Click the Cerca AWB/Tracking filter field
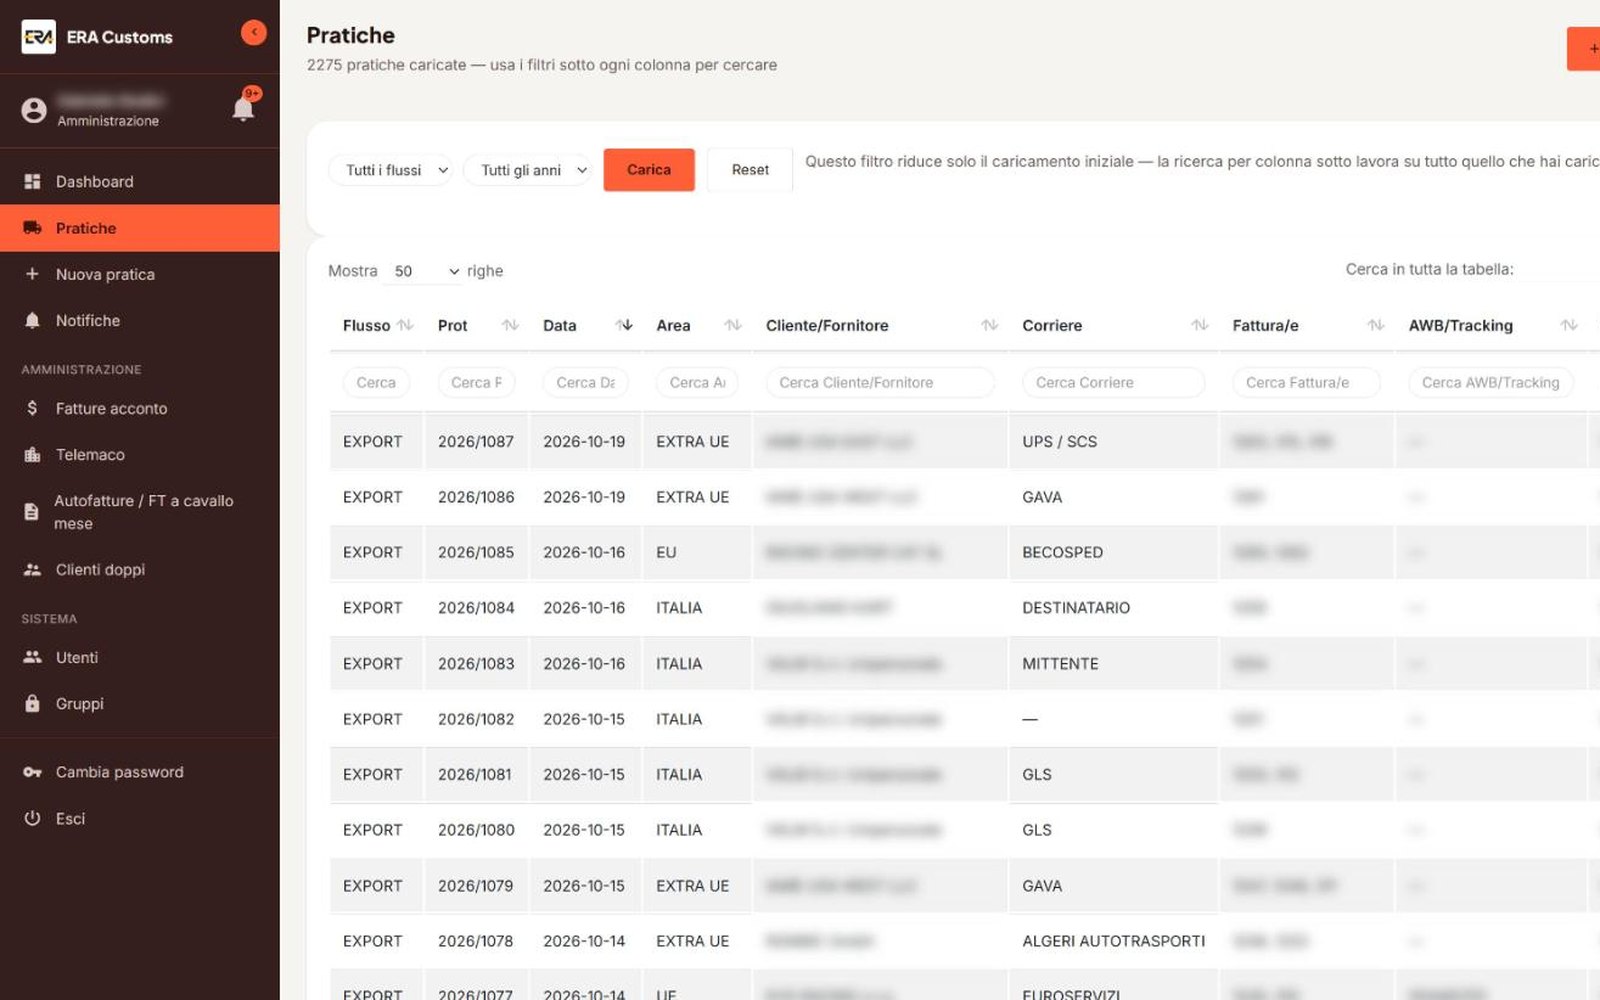Screen dimensions: 1600x1000 (x=1490, y=382)
